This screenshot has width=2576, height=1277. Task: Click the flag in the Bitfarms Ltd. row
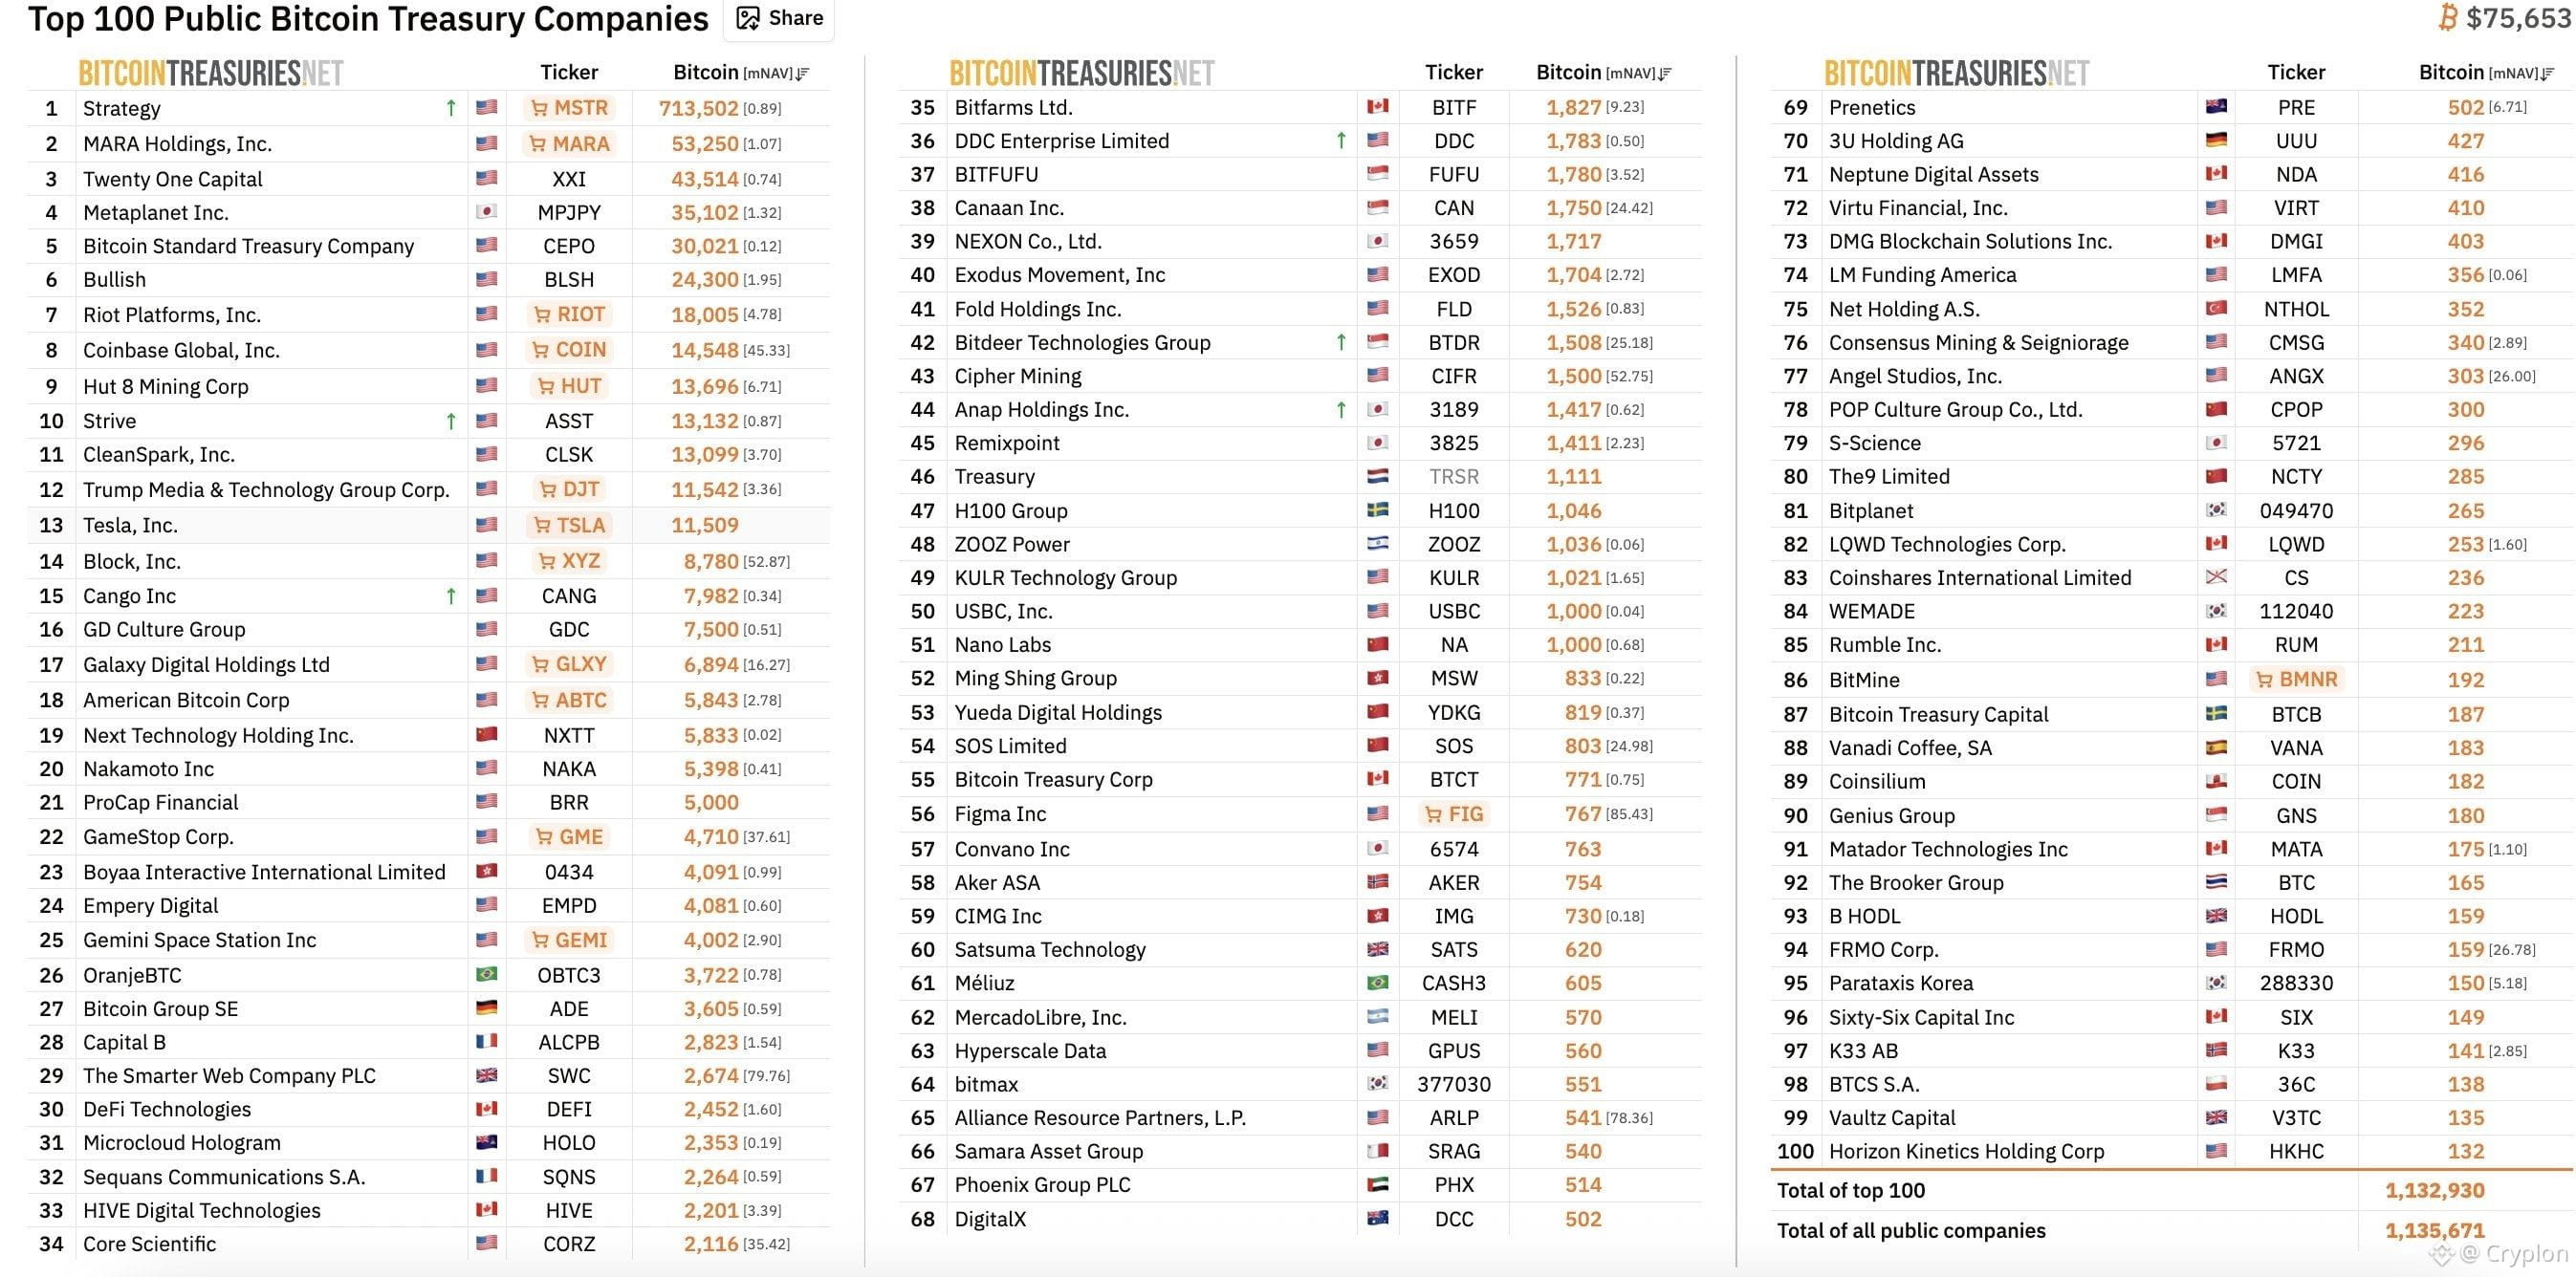pyautogui.click(x=1377, y=106)
